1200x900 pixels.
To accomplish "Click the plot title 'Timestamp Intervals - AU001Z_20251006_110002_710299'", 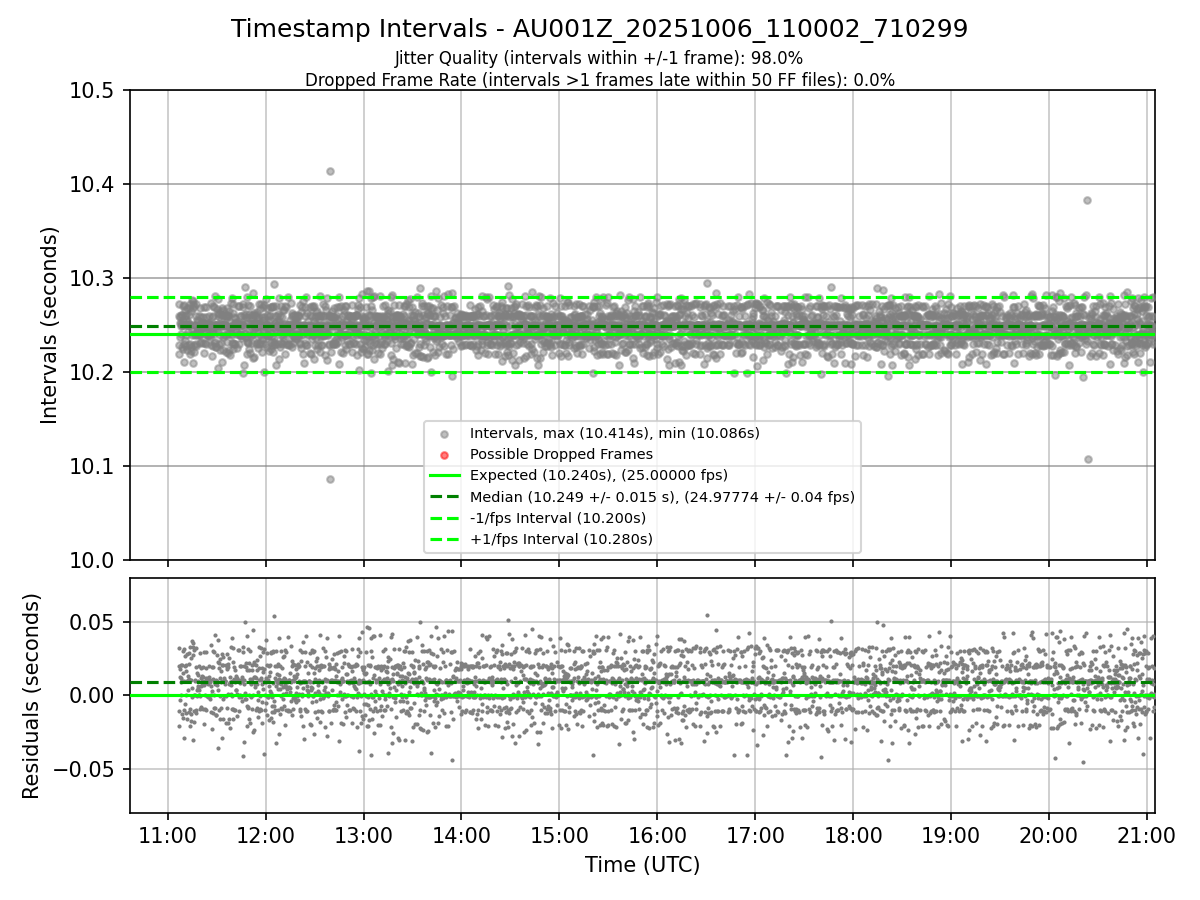I will pyautogui.click(x=599, y=29).
